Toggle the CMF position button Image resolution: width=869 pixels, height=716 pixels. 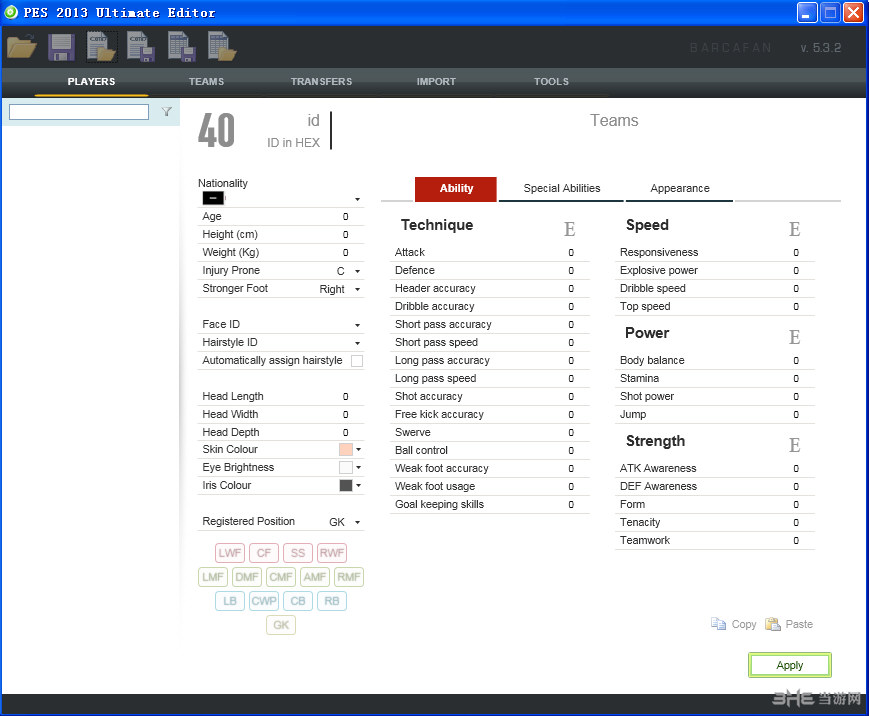coord(281,577)
